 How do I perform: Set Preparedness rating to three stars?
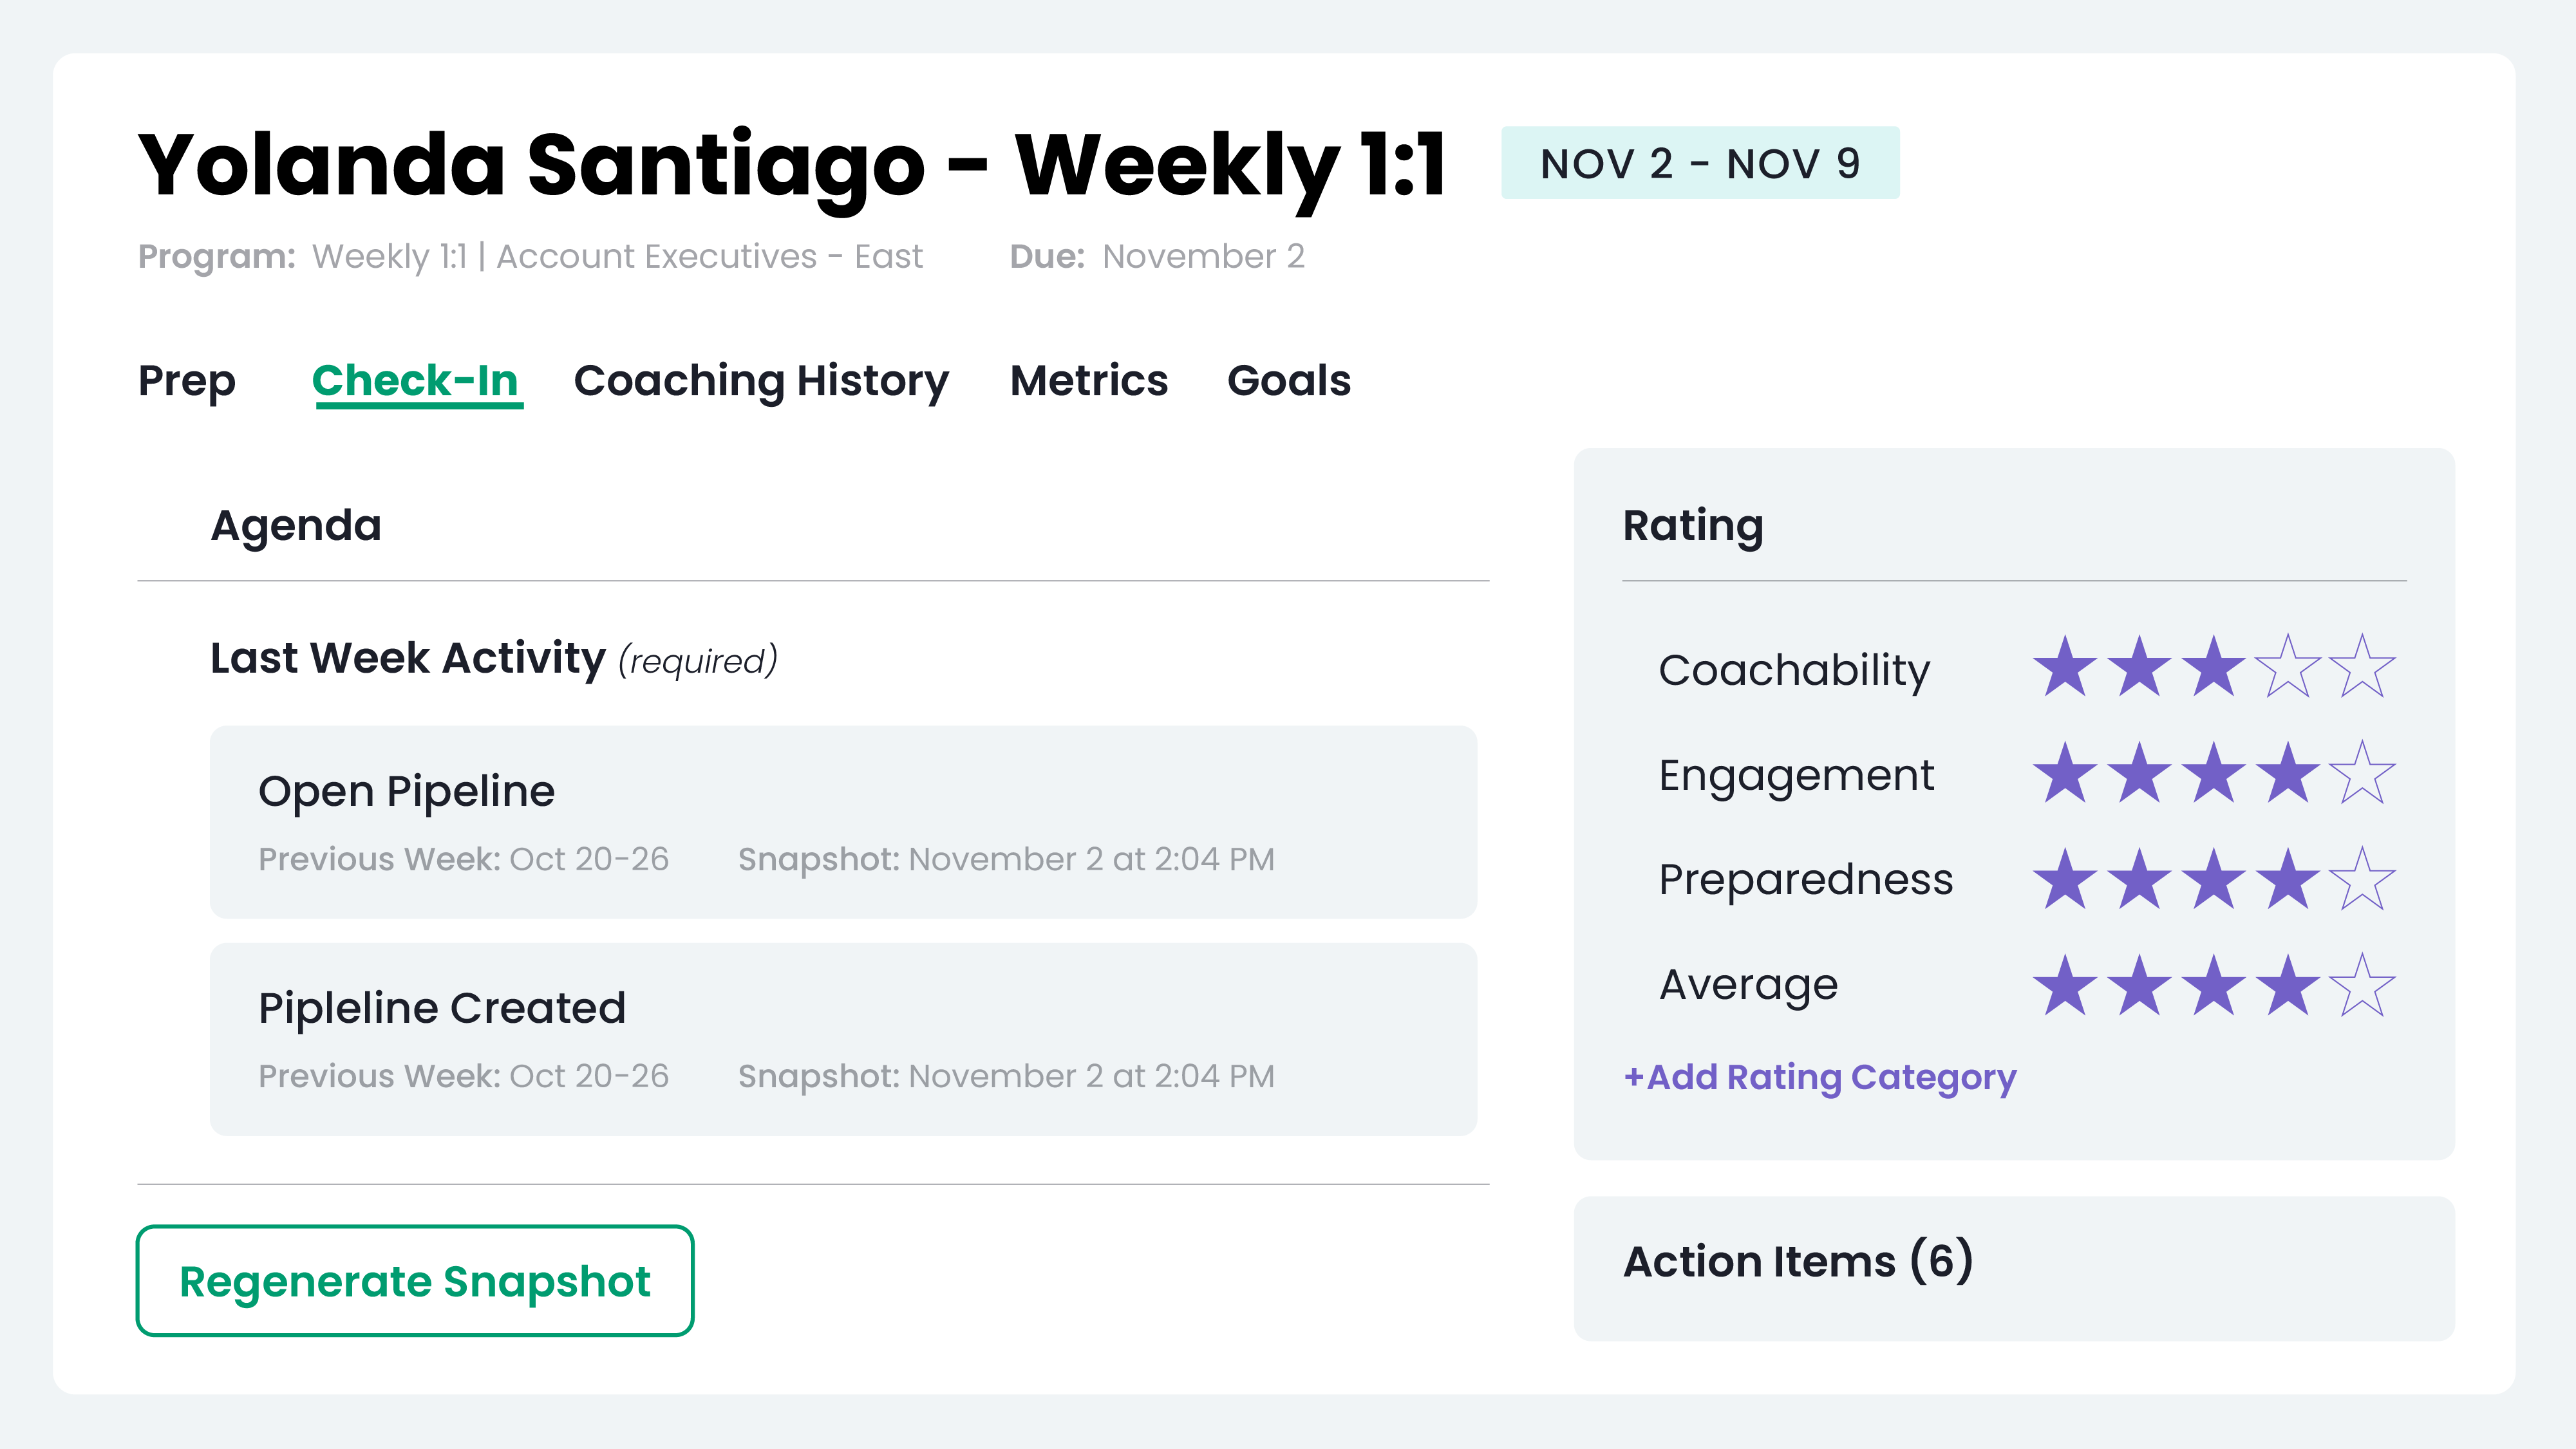click(2213, 879)
